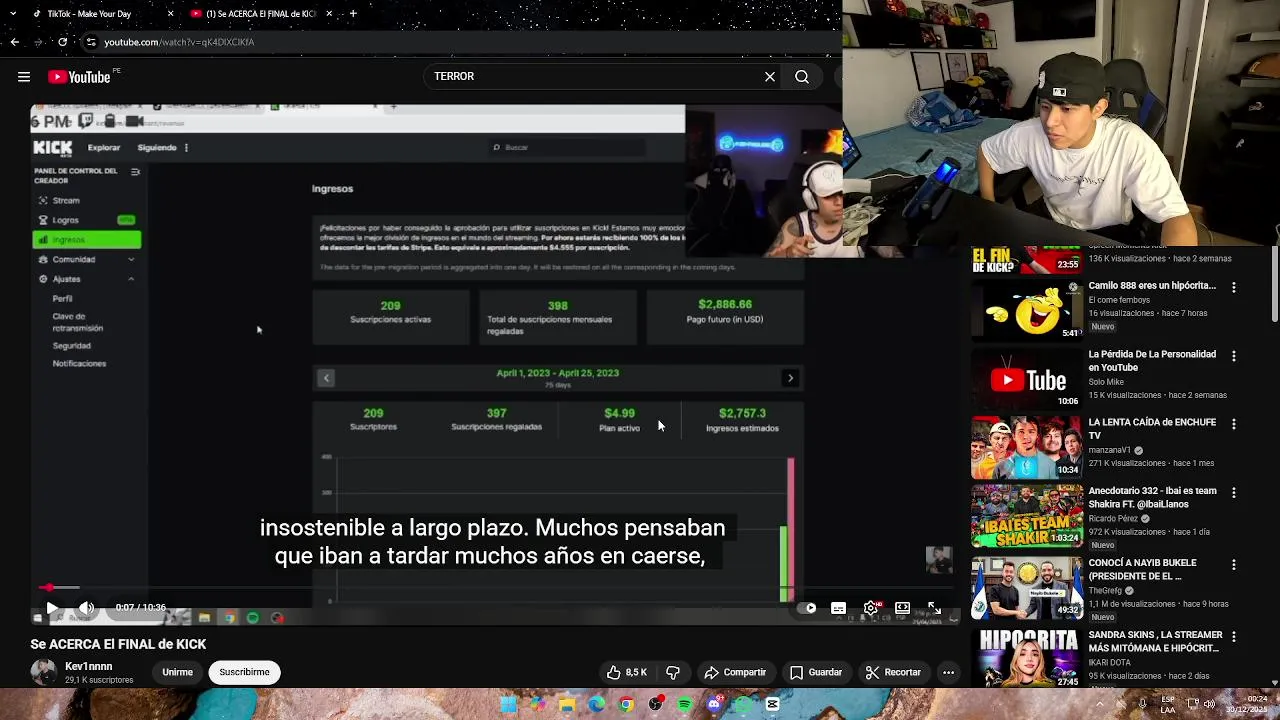This screenshot has height=720, width=1280.
Task: Open La Pérdida De La Personalidad thumbnail
Action: pos(1027,379)
